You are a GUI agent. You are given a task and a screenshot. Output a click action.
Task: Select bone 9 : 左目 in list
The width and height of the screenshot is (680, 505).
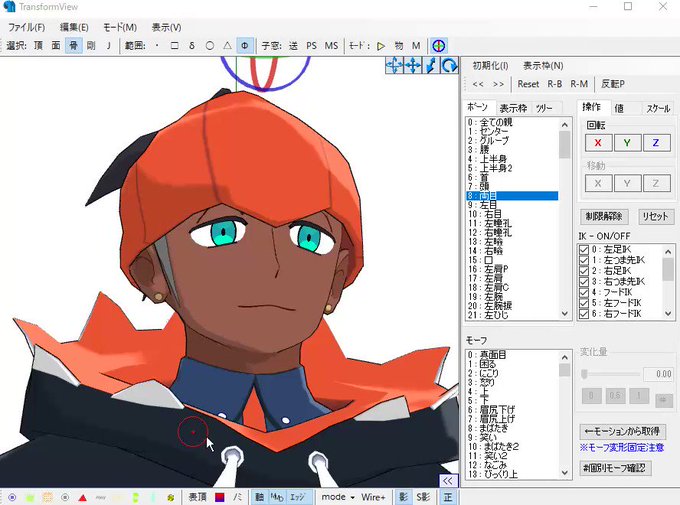coord(512,205)
